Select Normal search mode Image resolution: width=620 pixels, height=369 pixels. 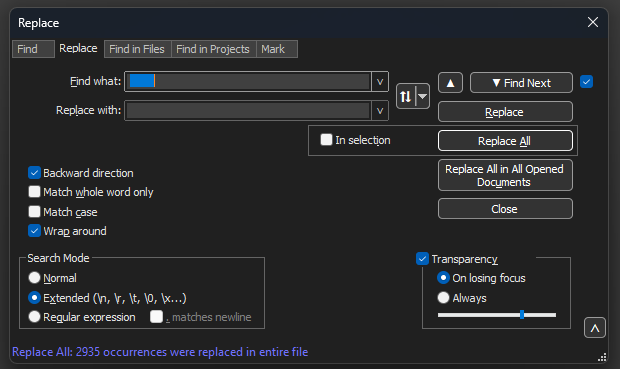[34, 278]
